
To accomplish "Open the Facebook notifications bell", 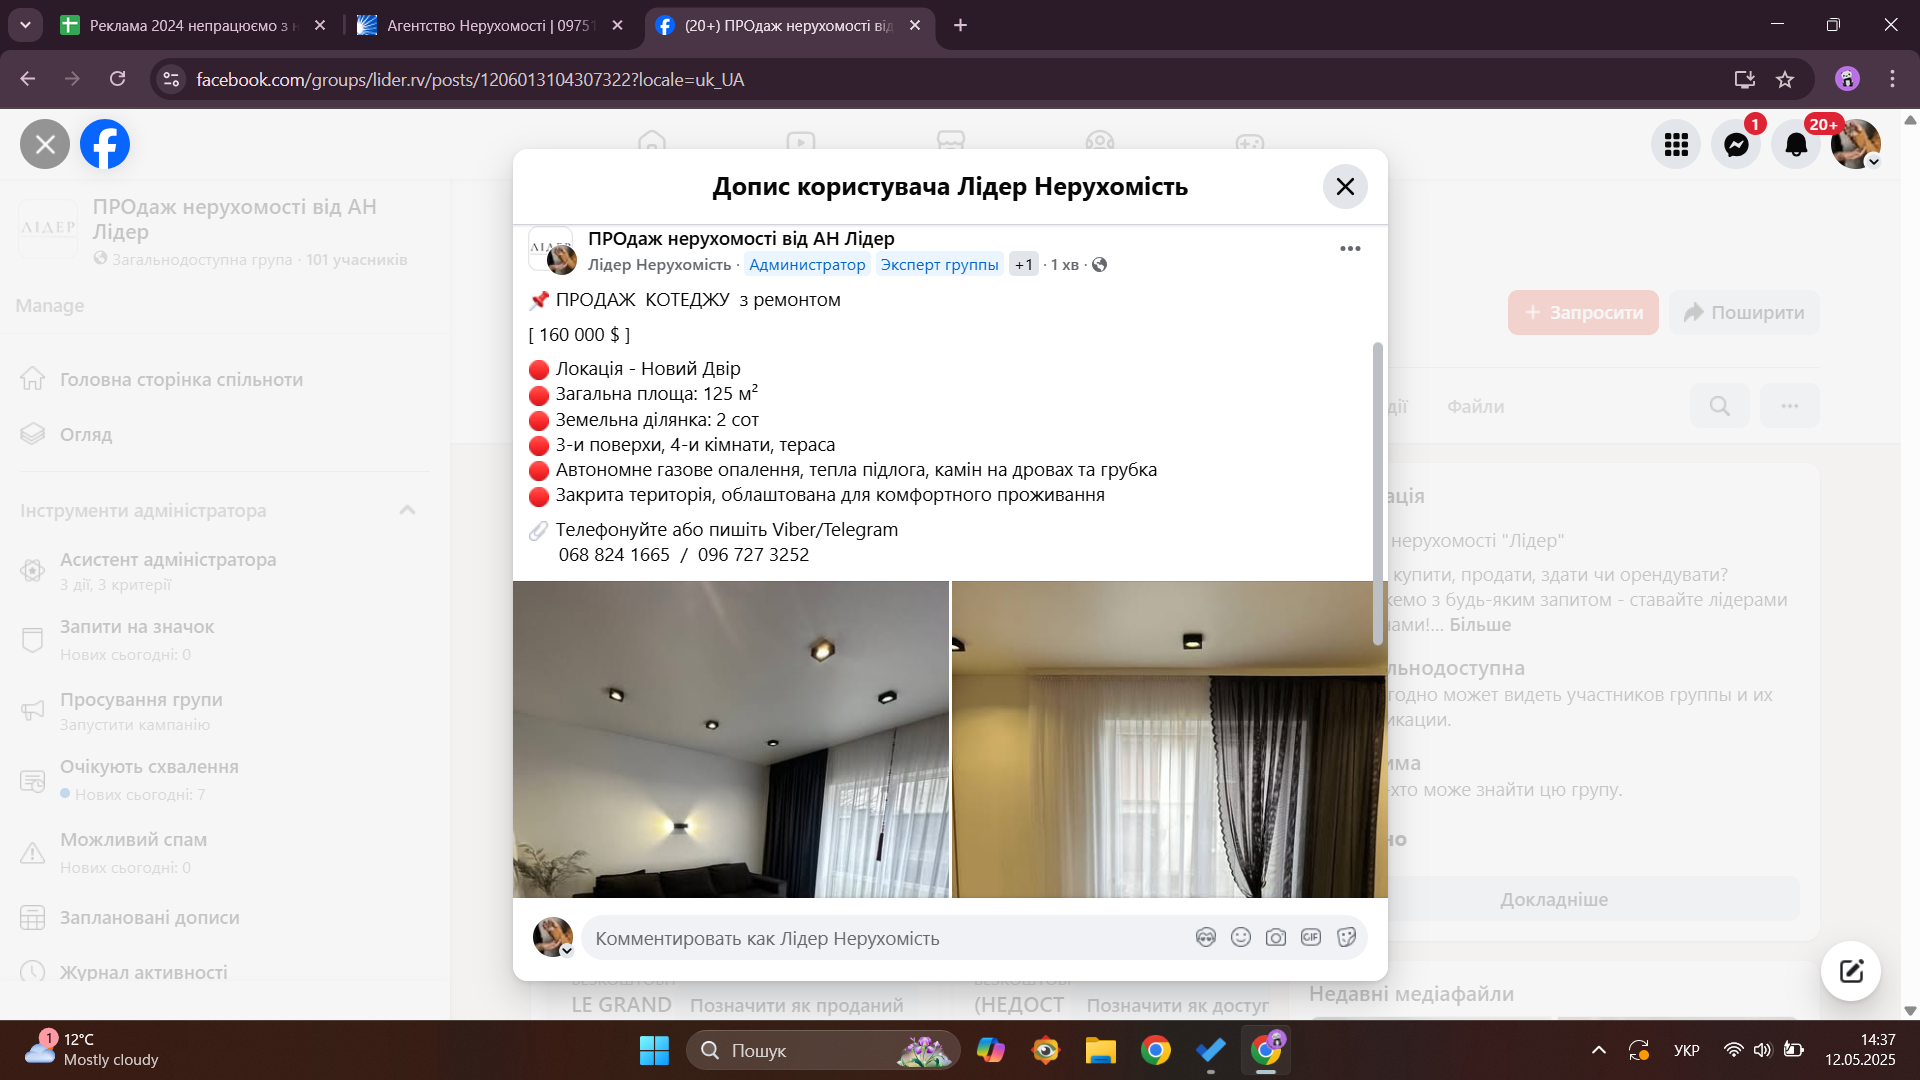I will pyautogui.click(x=1796, y=145).
